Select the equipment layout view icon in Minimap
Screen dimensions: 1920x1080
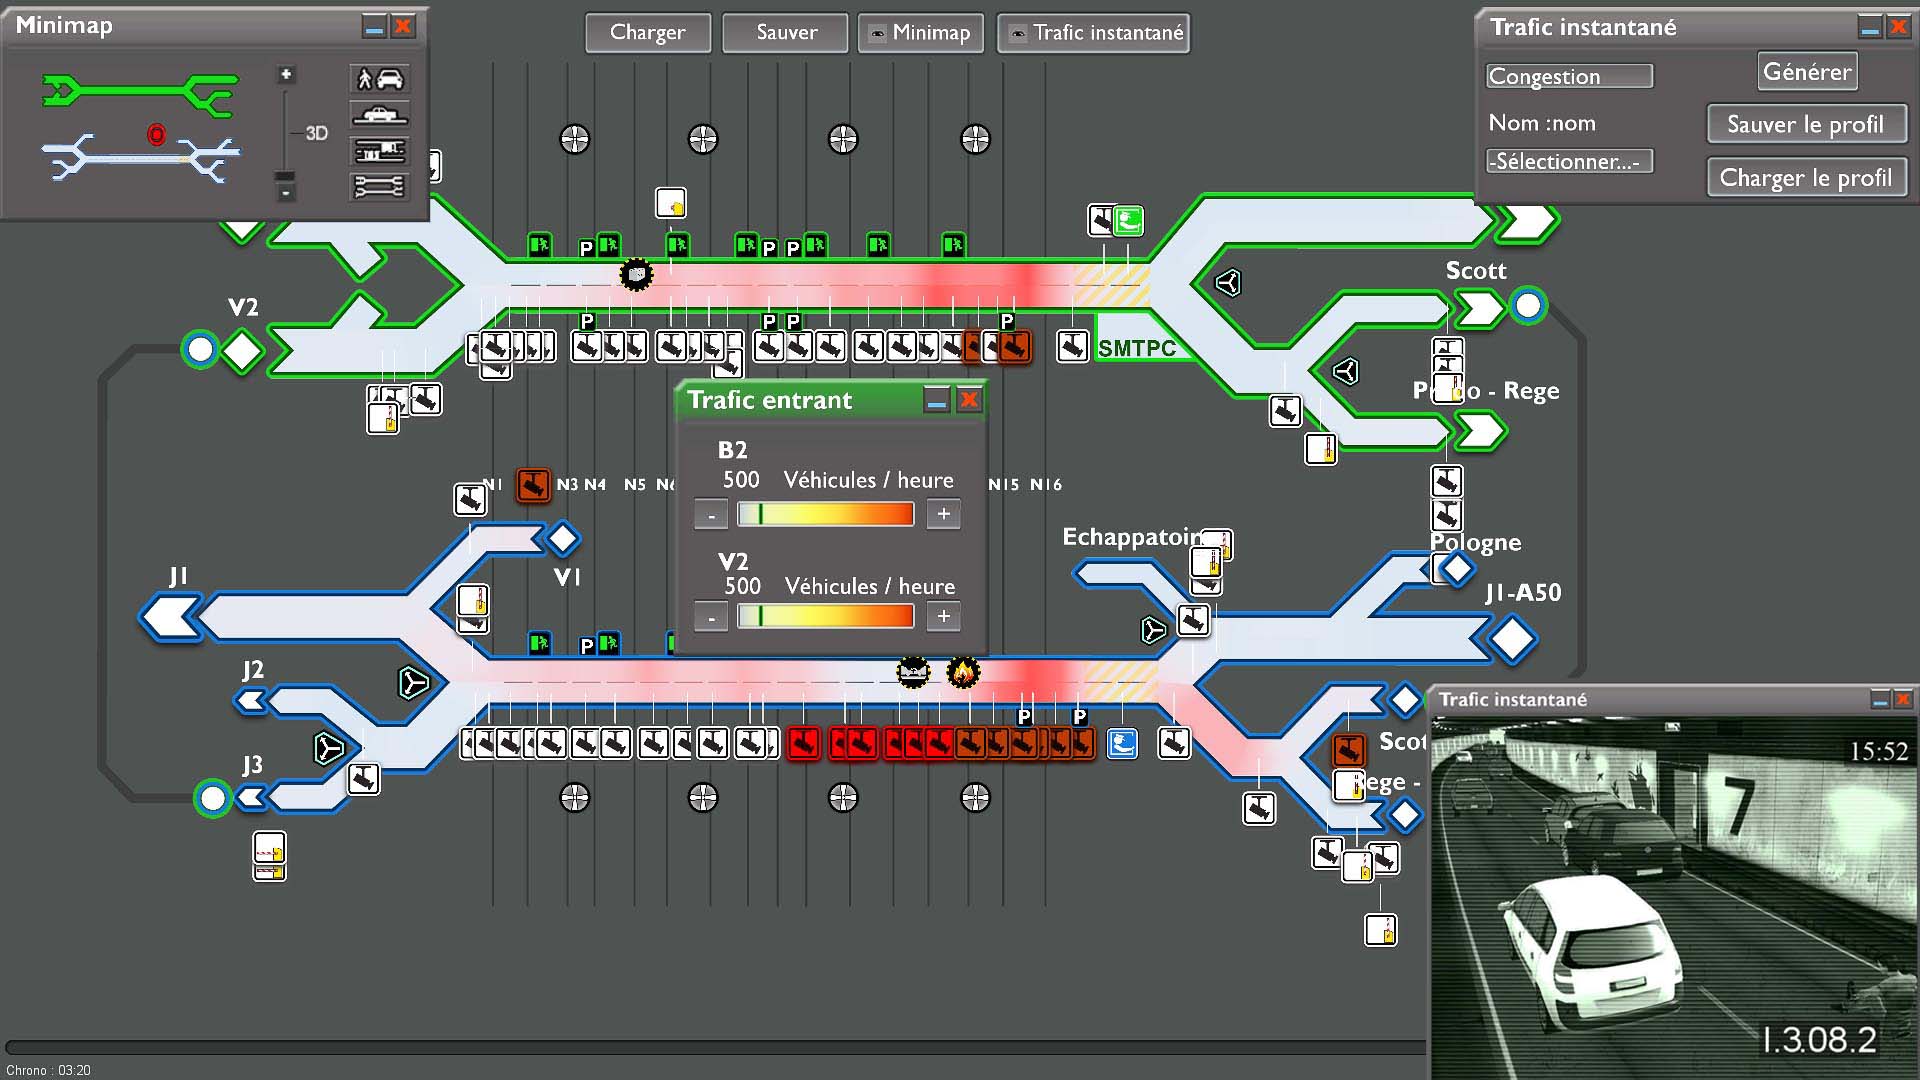380,151
